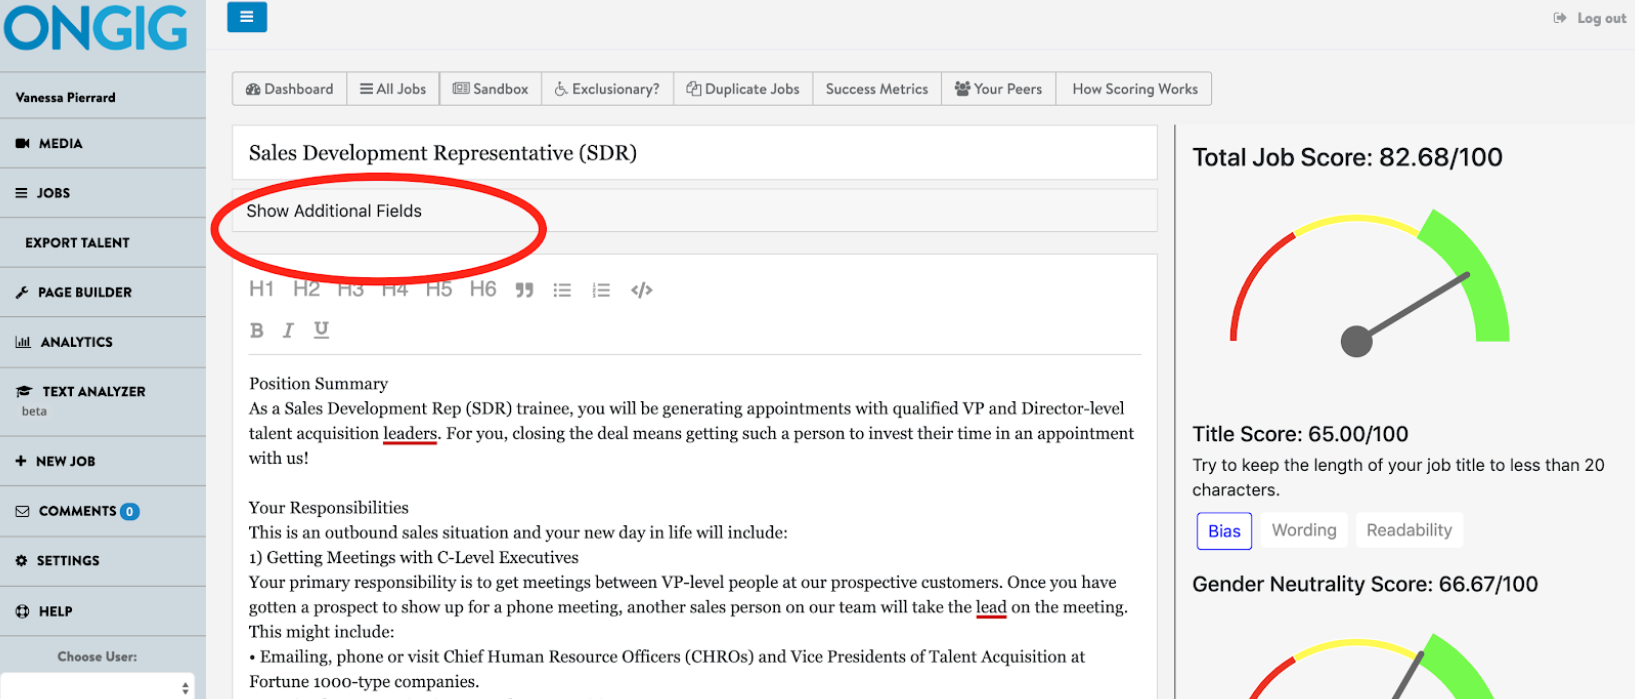Open the Exclusionary? tab
Viewport: 1635px width, 699px height.
pos(607,89)
